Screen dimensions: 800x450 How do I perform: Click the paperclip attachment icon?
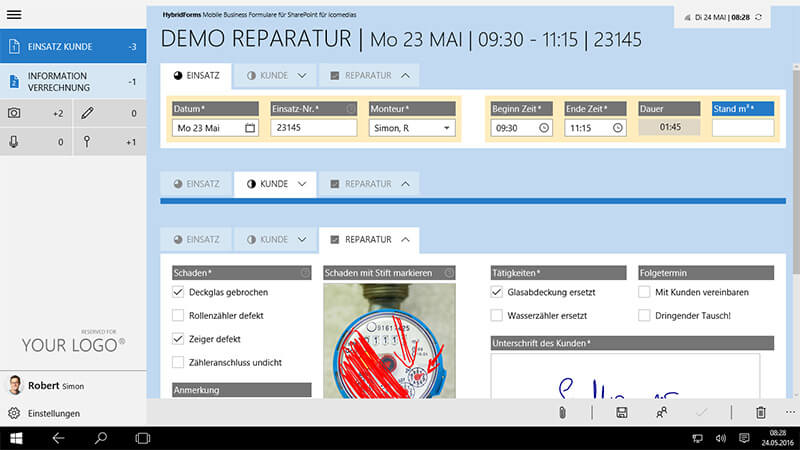coord(562,412)
